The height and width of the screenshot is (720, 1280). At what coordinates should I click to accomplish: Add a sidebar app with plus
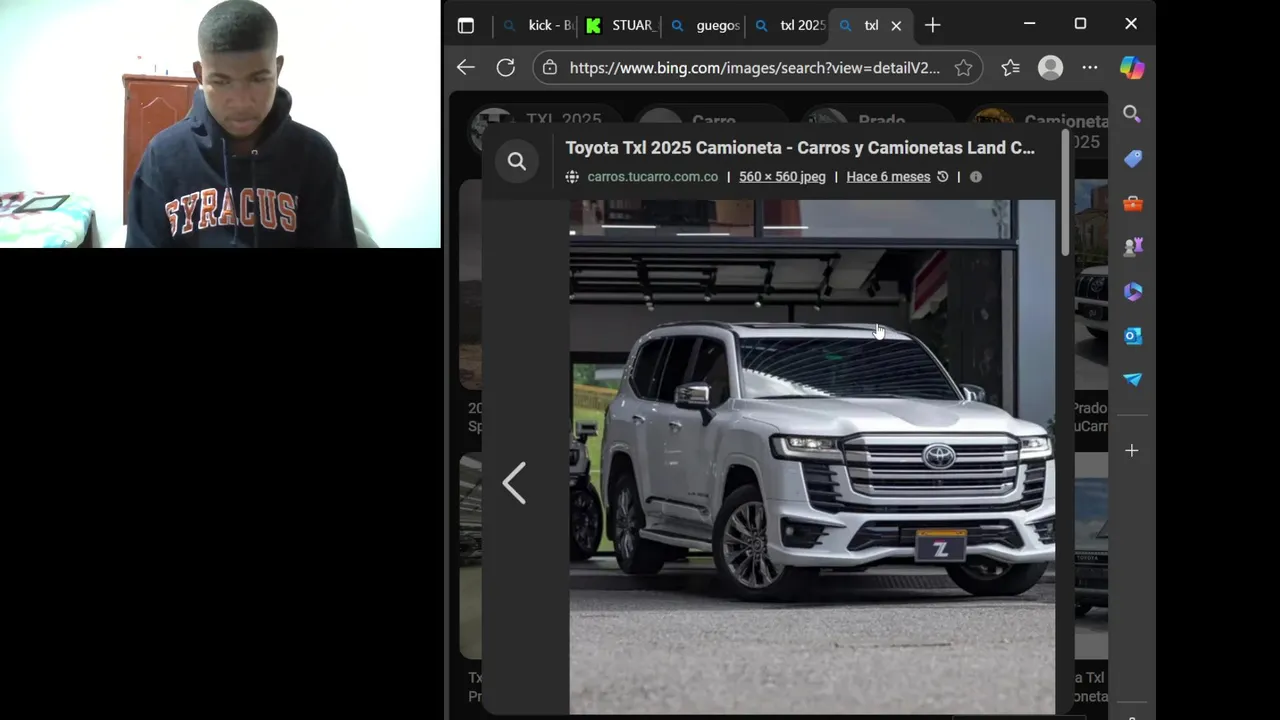(x=1132, y=451)
